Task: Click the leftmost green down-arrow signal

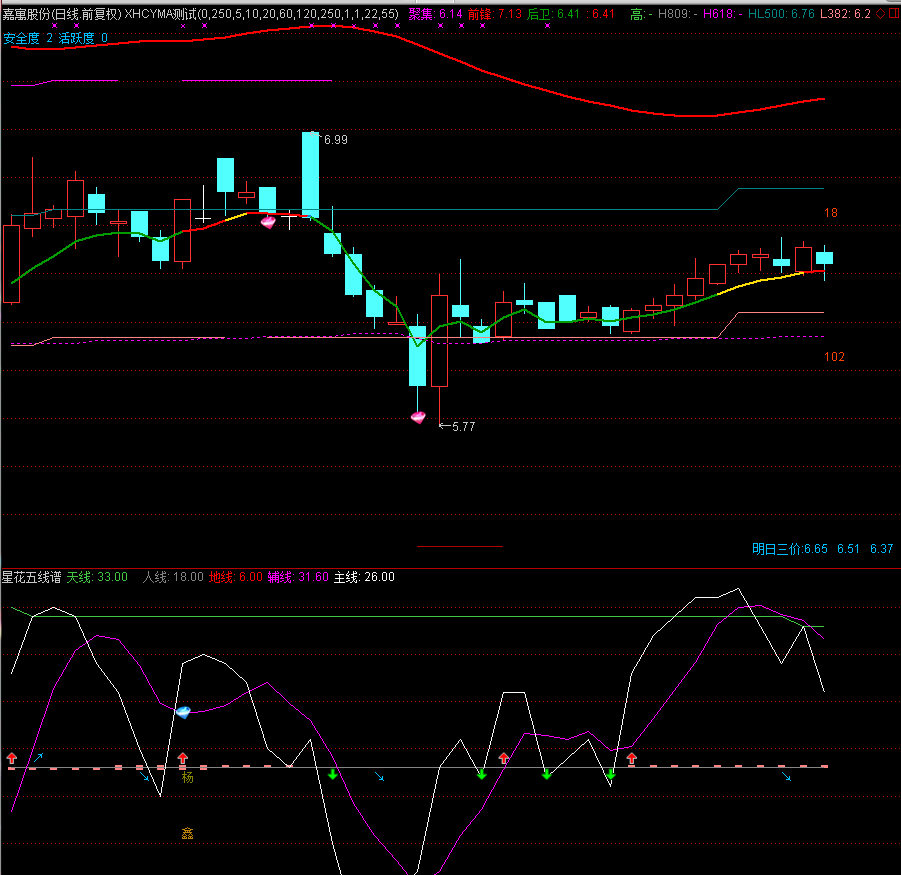Action: (333, 774)
